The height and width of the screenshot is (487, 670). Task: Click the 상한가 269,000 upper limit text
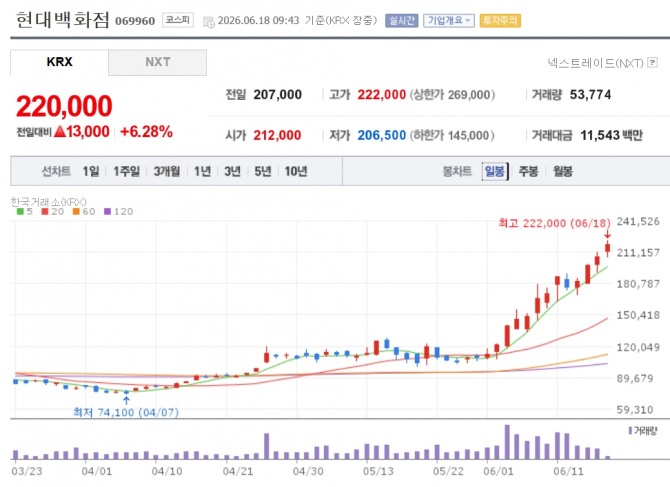453,94
